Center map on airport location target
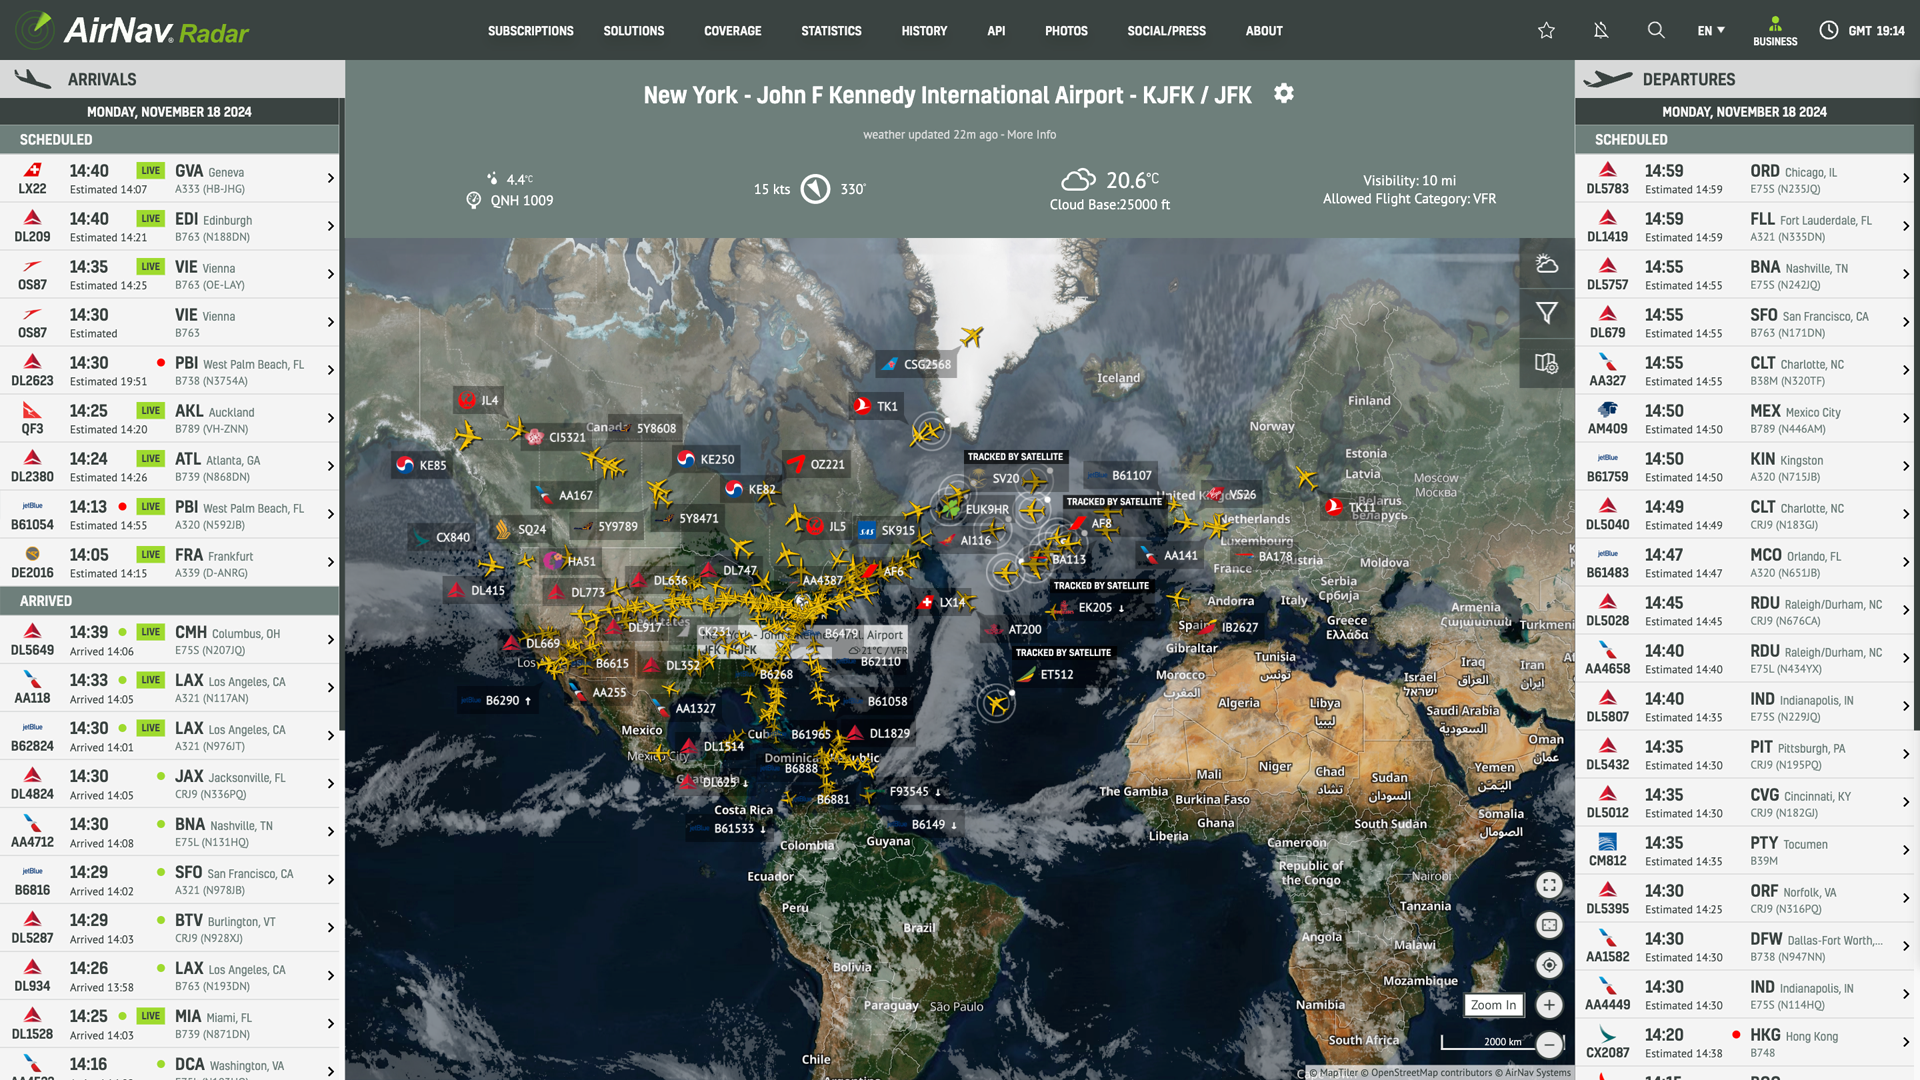Viewport: 1920px width, 1080px height. click(1549, 965)
